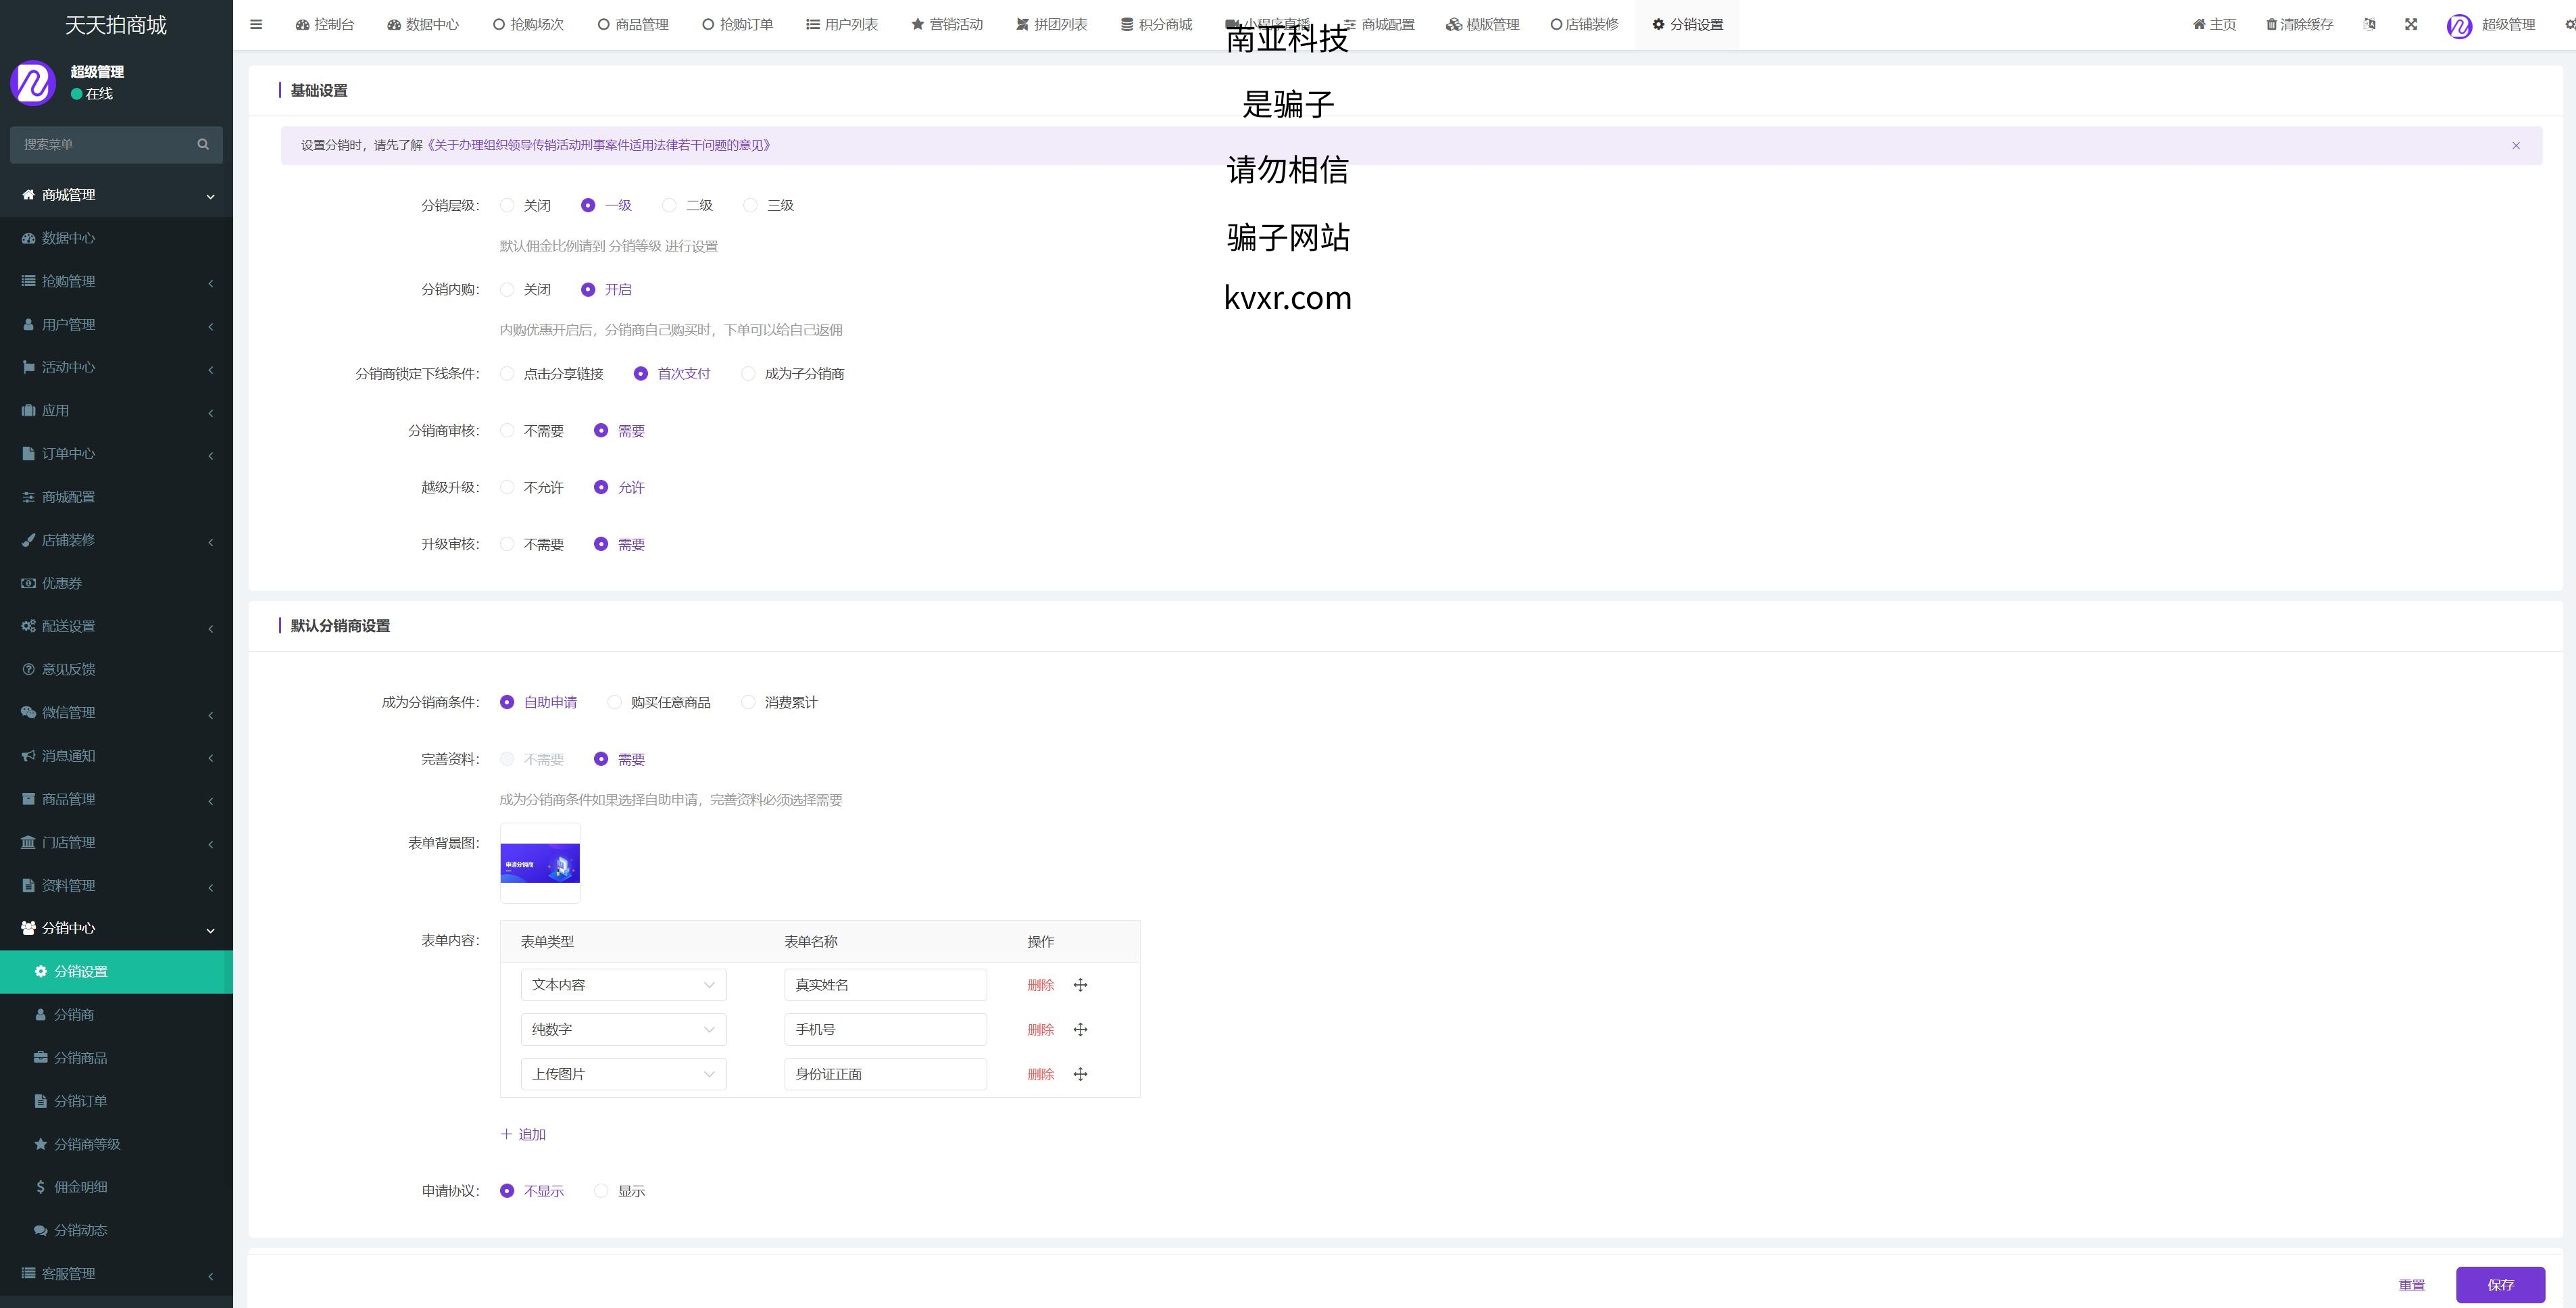This screenshot has height=1308, width=2576.
Task: Expand 用户管理 sidebar menu
Action: click(116, 324)
